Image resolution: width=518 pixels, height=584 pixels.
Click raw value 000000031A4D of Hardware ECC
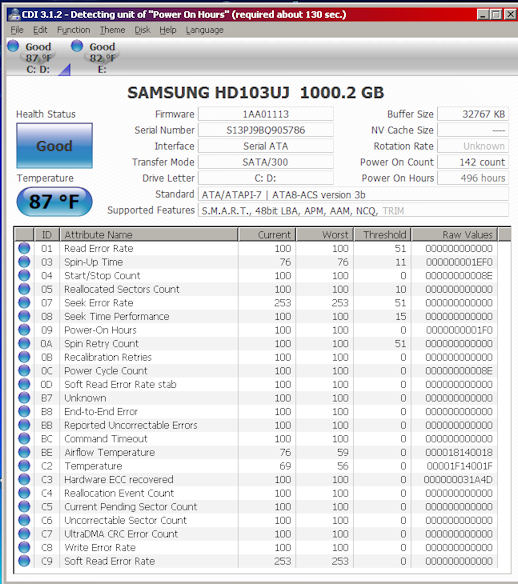(458, 480)
